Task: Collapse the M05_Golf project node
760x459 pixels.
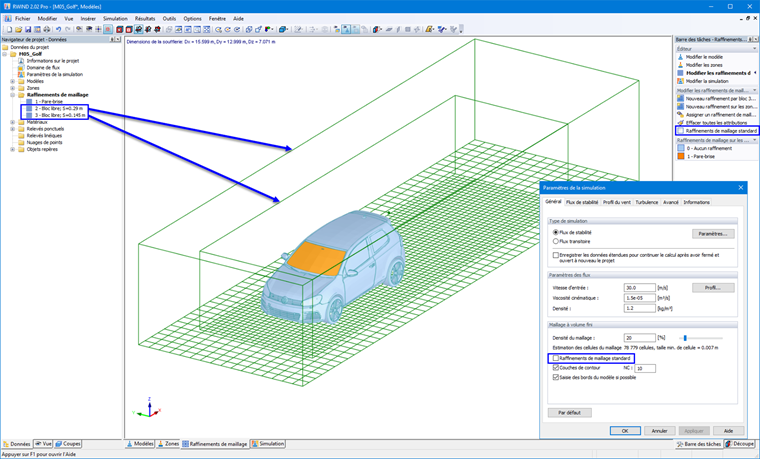Action: coord(5,54)
